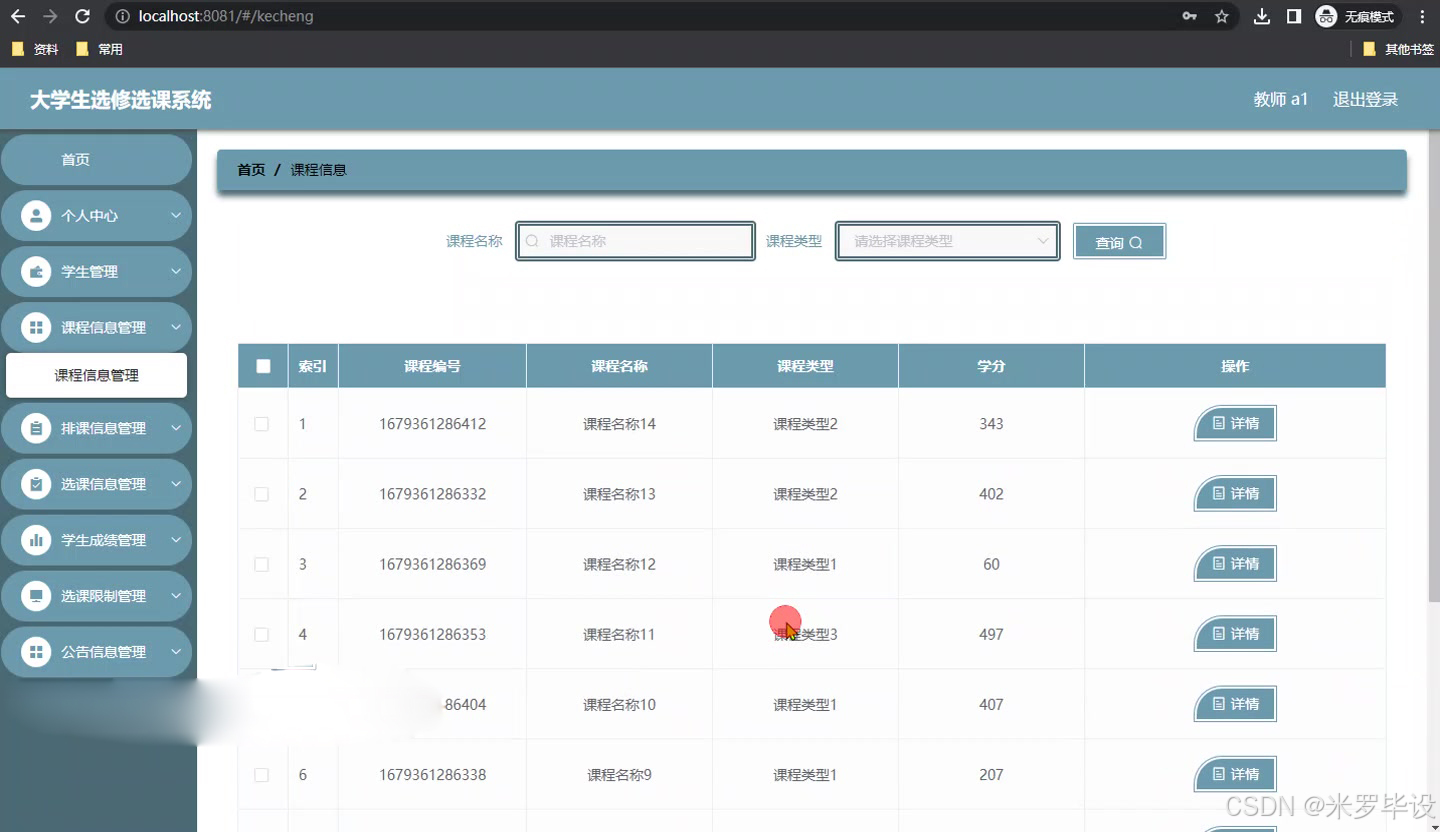
Task: Select the 课程信息管理 submenu item
Action: pyautogui.click(x=96, y=375)
